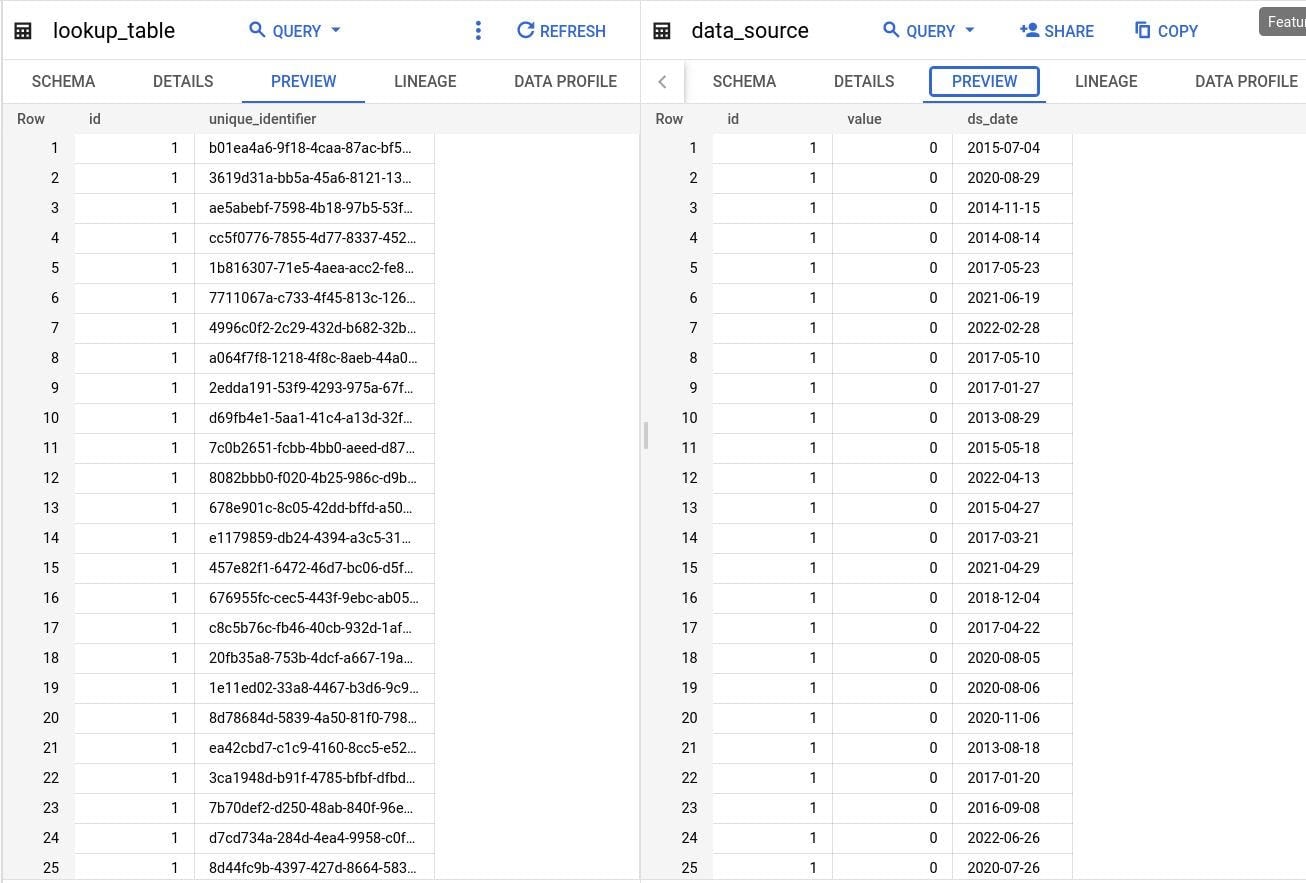Click the unique_identifier column header

coord(262,119)
